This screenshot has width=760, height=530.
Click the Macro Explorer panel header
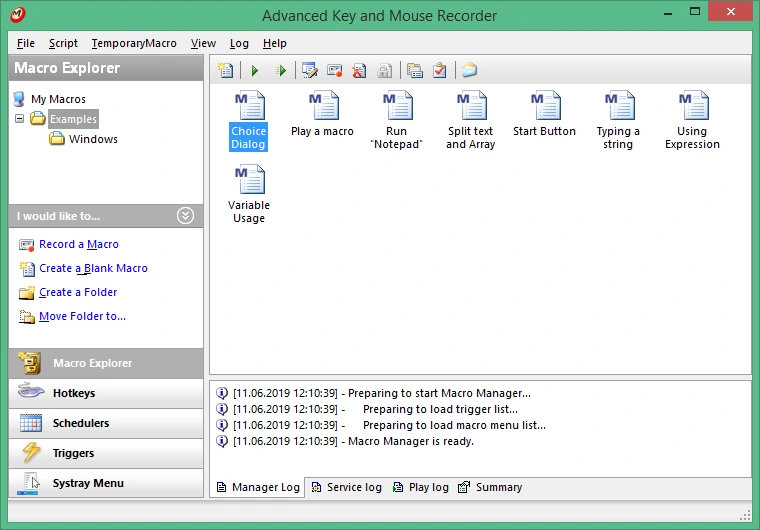tap(106, 68)
